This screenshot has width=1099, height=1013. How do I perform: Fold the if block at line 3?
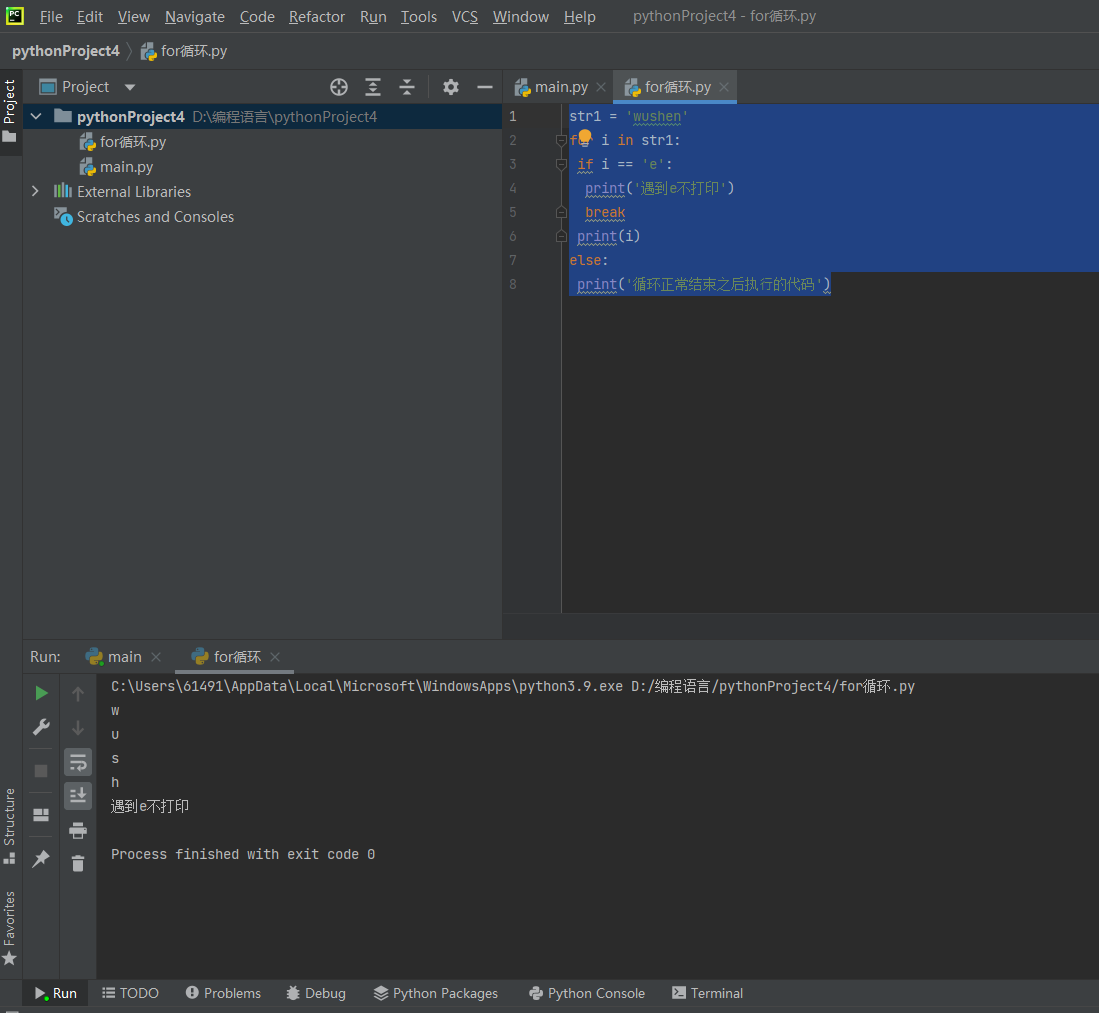pyautogui.click(x=561, y=165)
